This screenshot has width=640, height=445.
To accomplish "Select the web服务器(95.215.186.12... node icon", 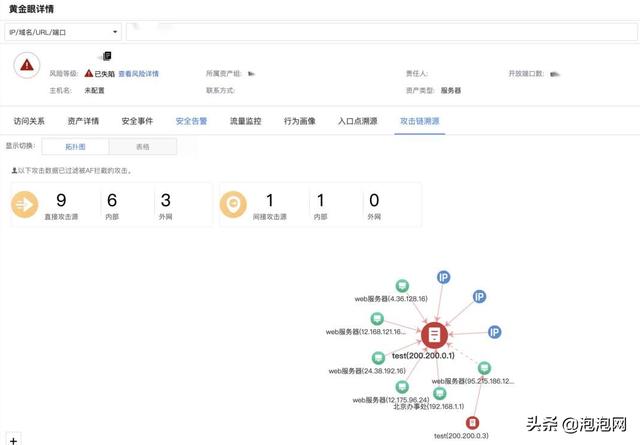I will [x=484, y=368].
